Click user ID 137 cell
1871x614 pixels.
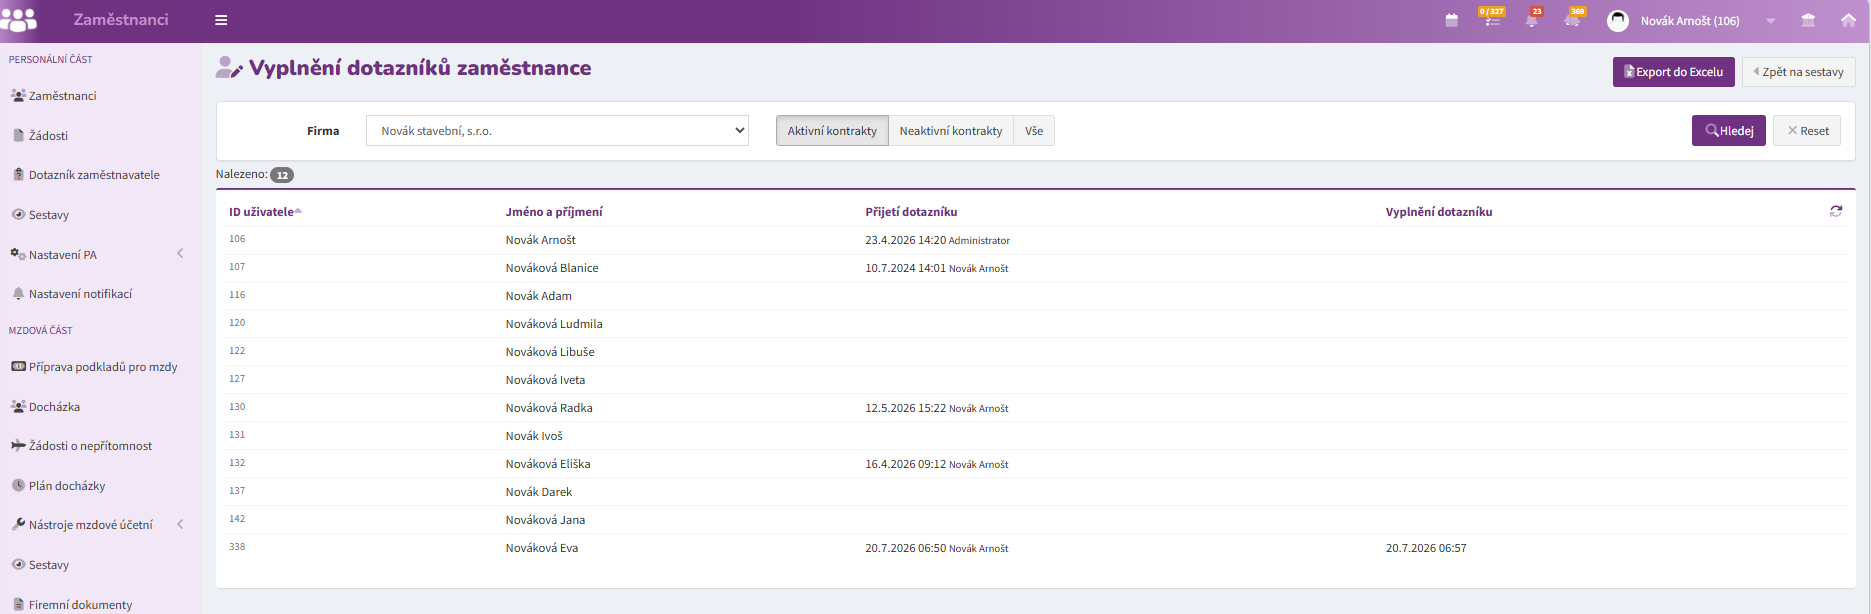[237, 491]
